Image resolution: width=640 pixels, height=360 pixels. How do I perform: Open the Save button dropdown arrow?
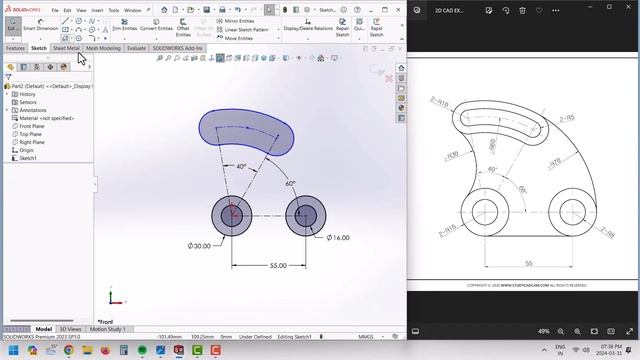coord(214,10)
